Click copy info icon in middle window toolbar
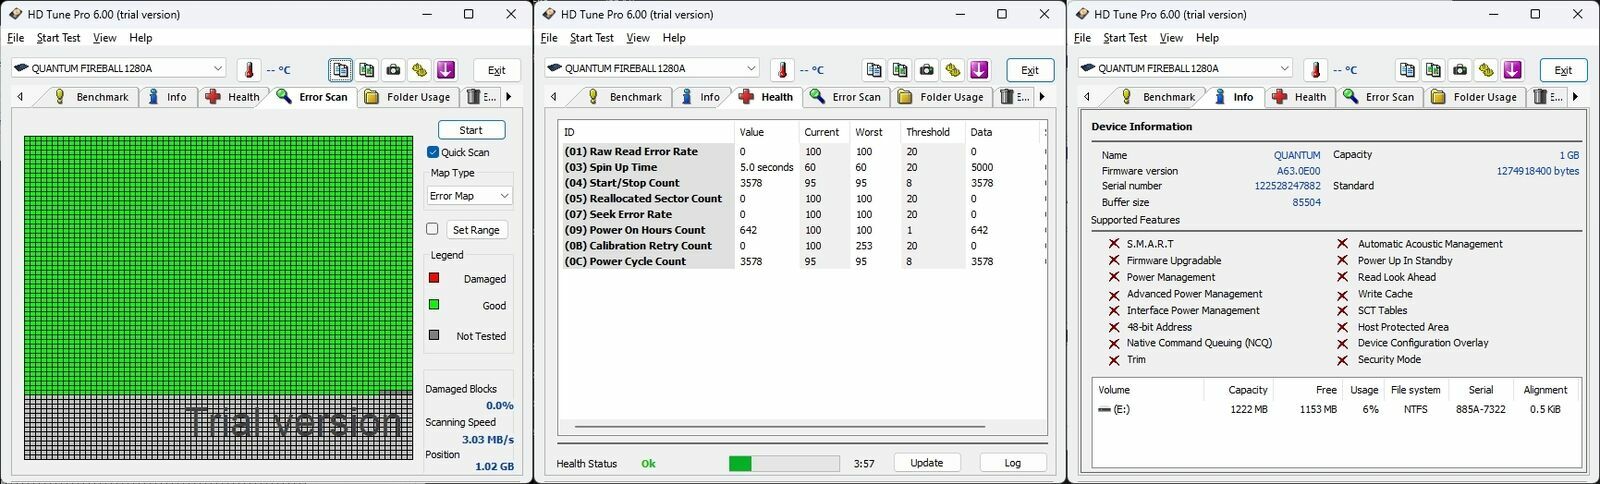 (x=874, y=70)
